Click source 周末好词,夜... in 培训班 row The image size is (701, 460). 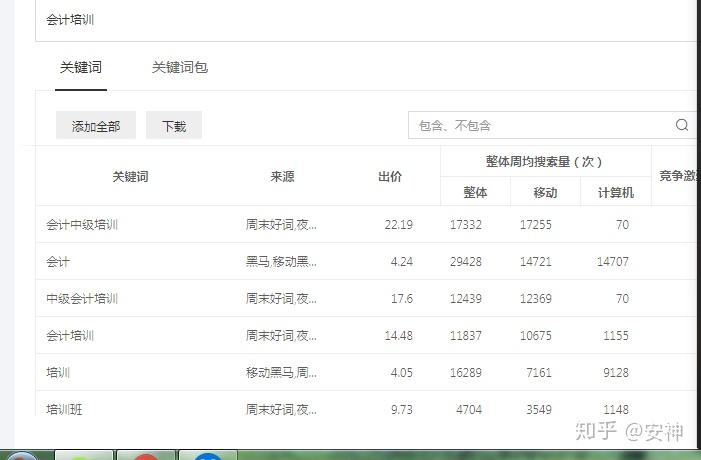tap(281, 409)
